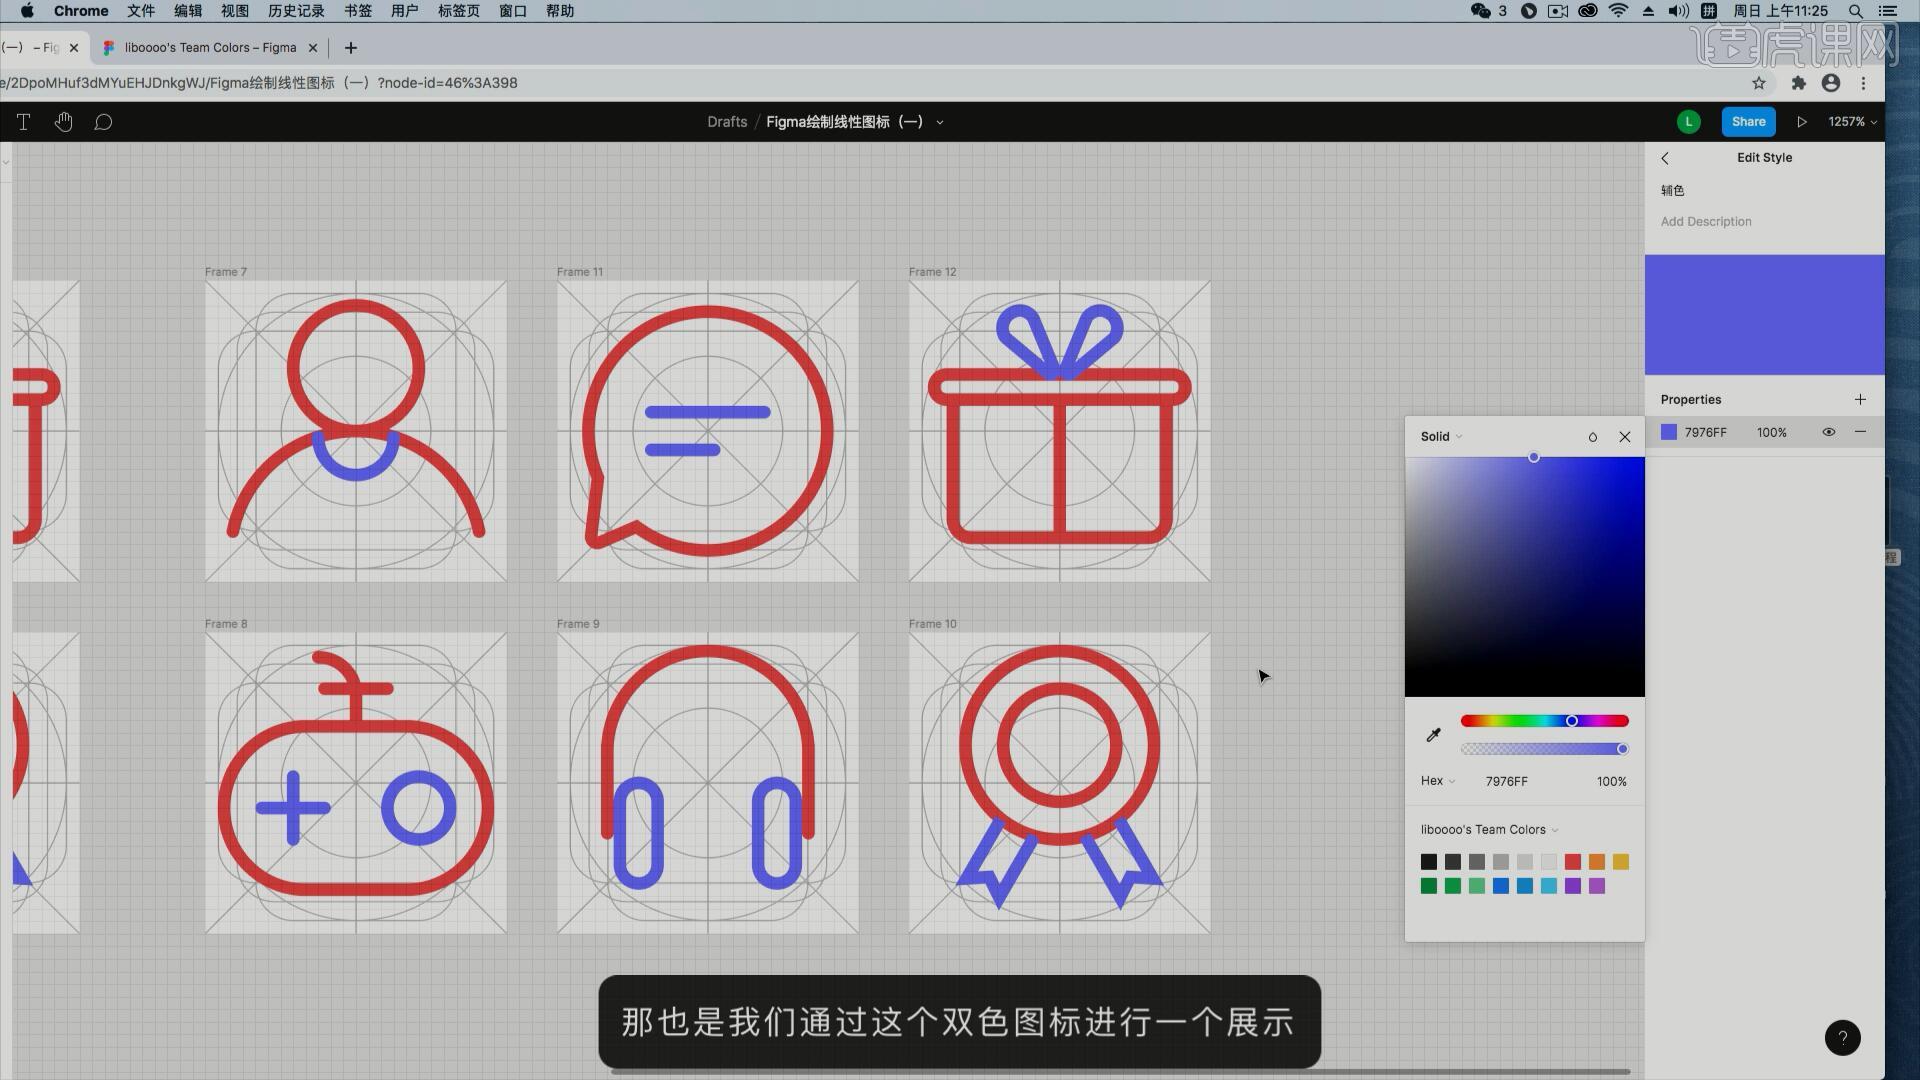
Task: Toggle visibility of the 7976FF fill
Action: (x=1828, y=432)
